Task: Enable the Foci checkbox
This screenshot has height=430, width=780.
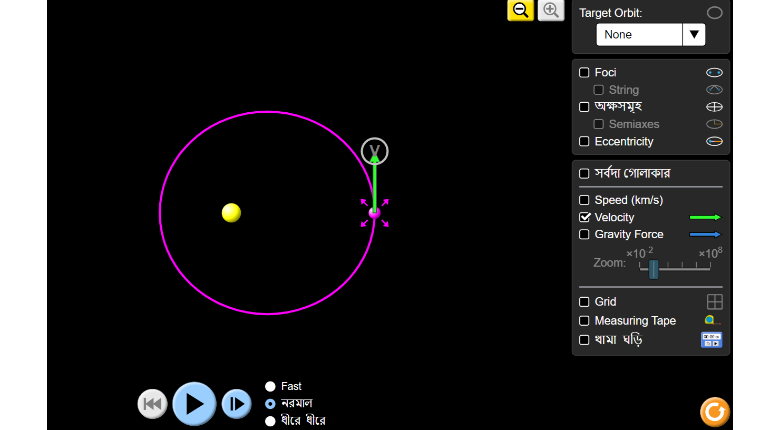Action: pos(584,72)
